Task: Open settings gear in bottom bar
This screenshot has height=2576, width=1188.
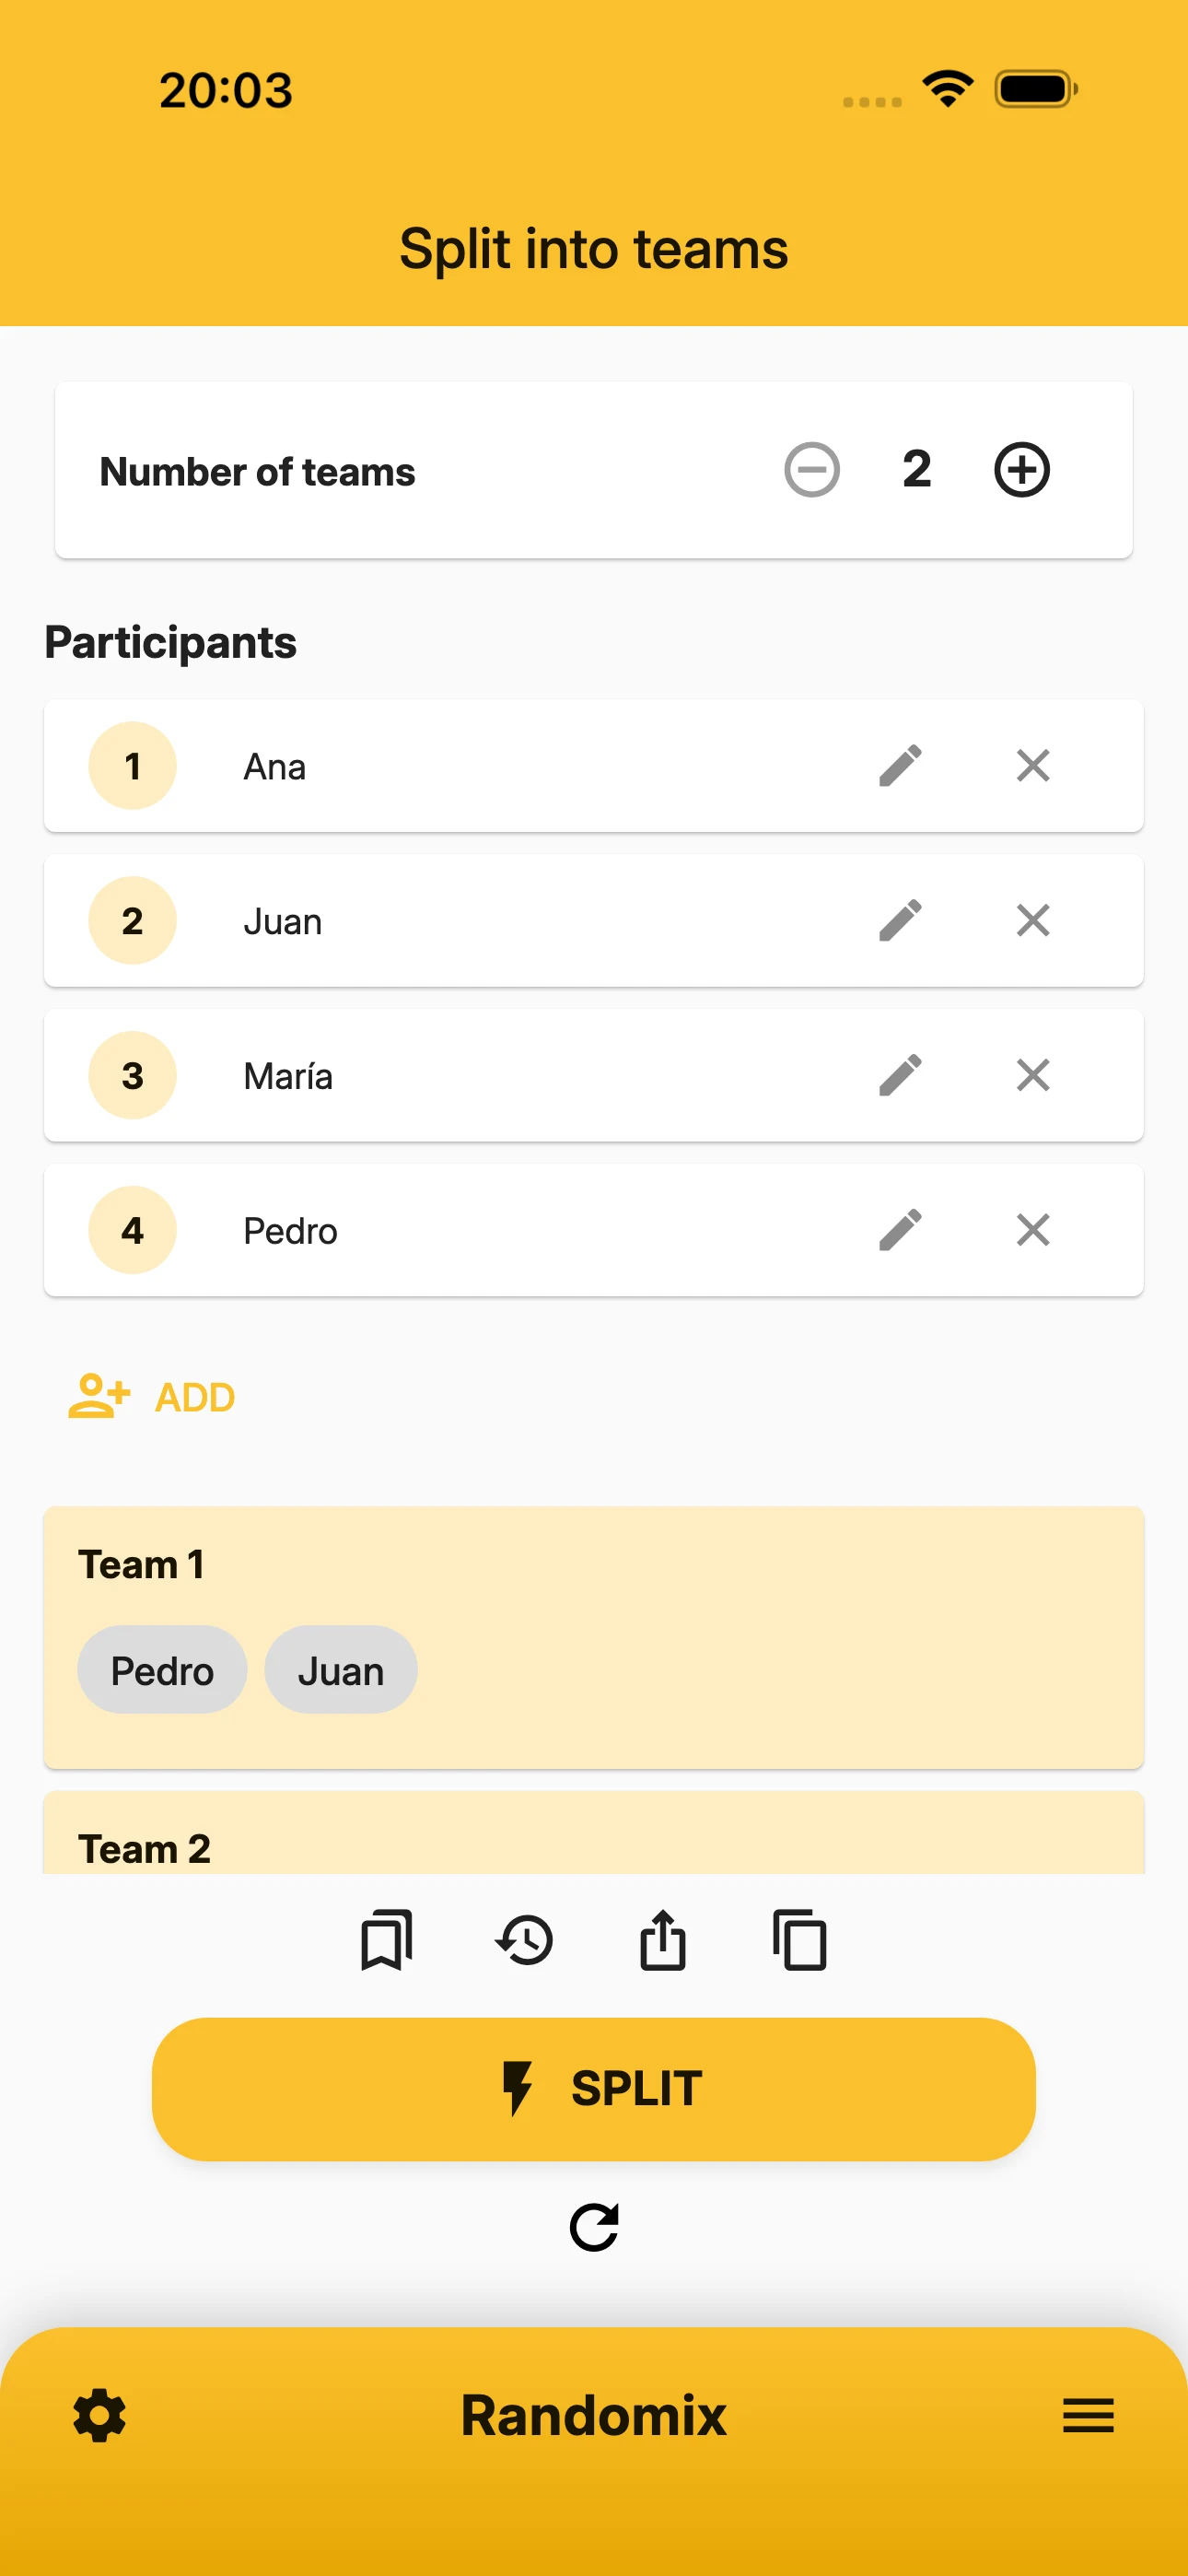Action: [99, 2417]
